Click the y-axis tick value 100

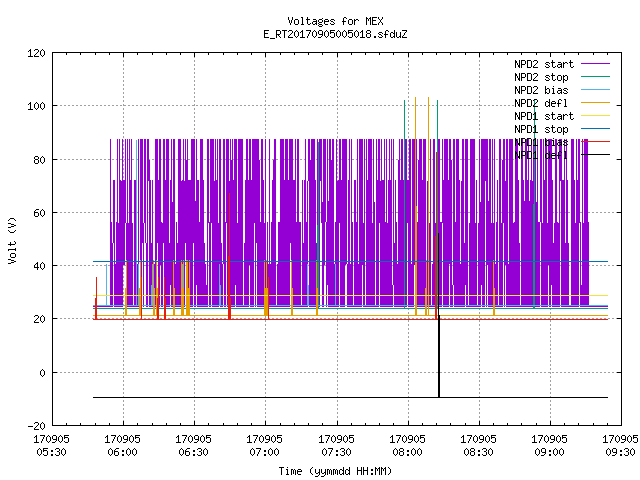click(x=36, y=107)
